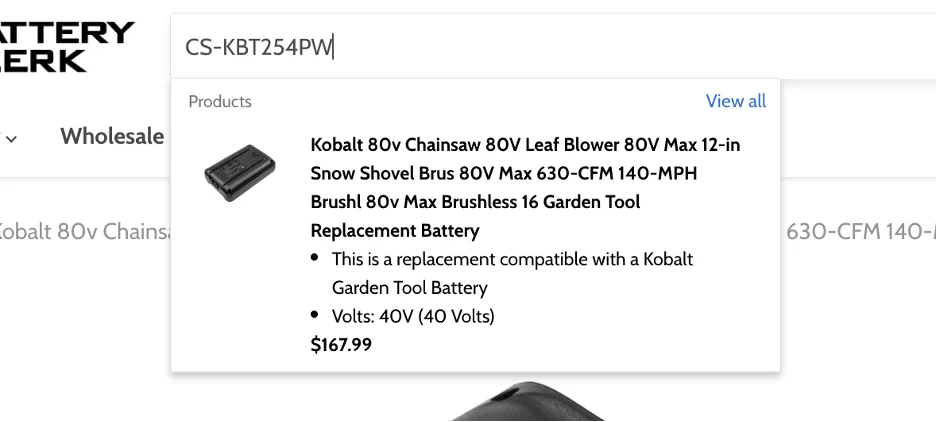Click the Products heading in suggestions
The height and width of the screenshot is (422, 936).
220,101
